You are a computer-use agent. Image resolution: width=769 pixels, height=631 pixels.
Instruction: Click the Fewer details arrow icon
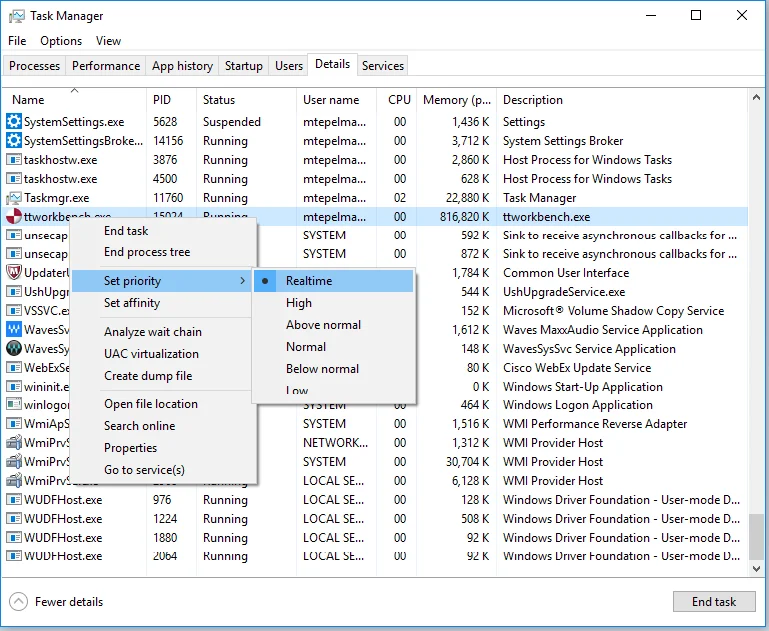click(x=18, y=602)
